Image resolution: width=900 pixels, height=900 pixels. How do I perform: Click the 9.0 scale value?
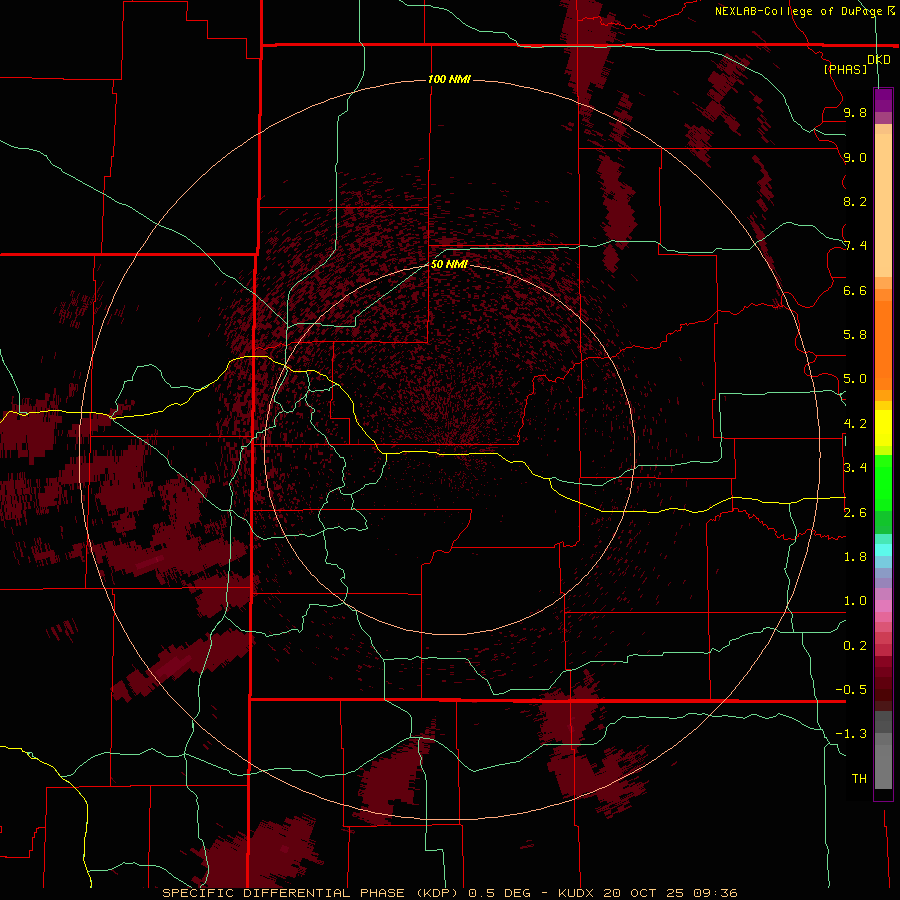(855, 157)
